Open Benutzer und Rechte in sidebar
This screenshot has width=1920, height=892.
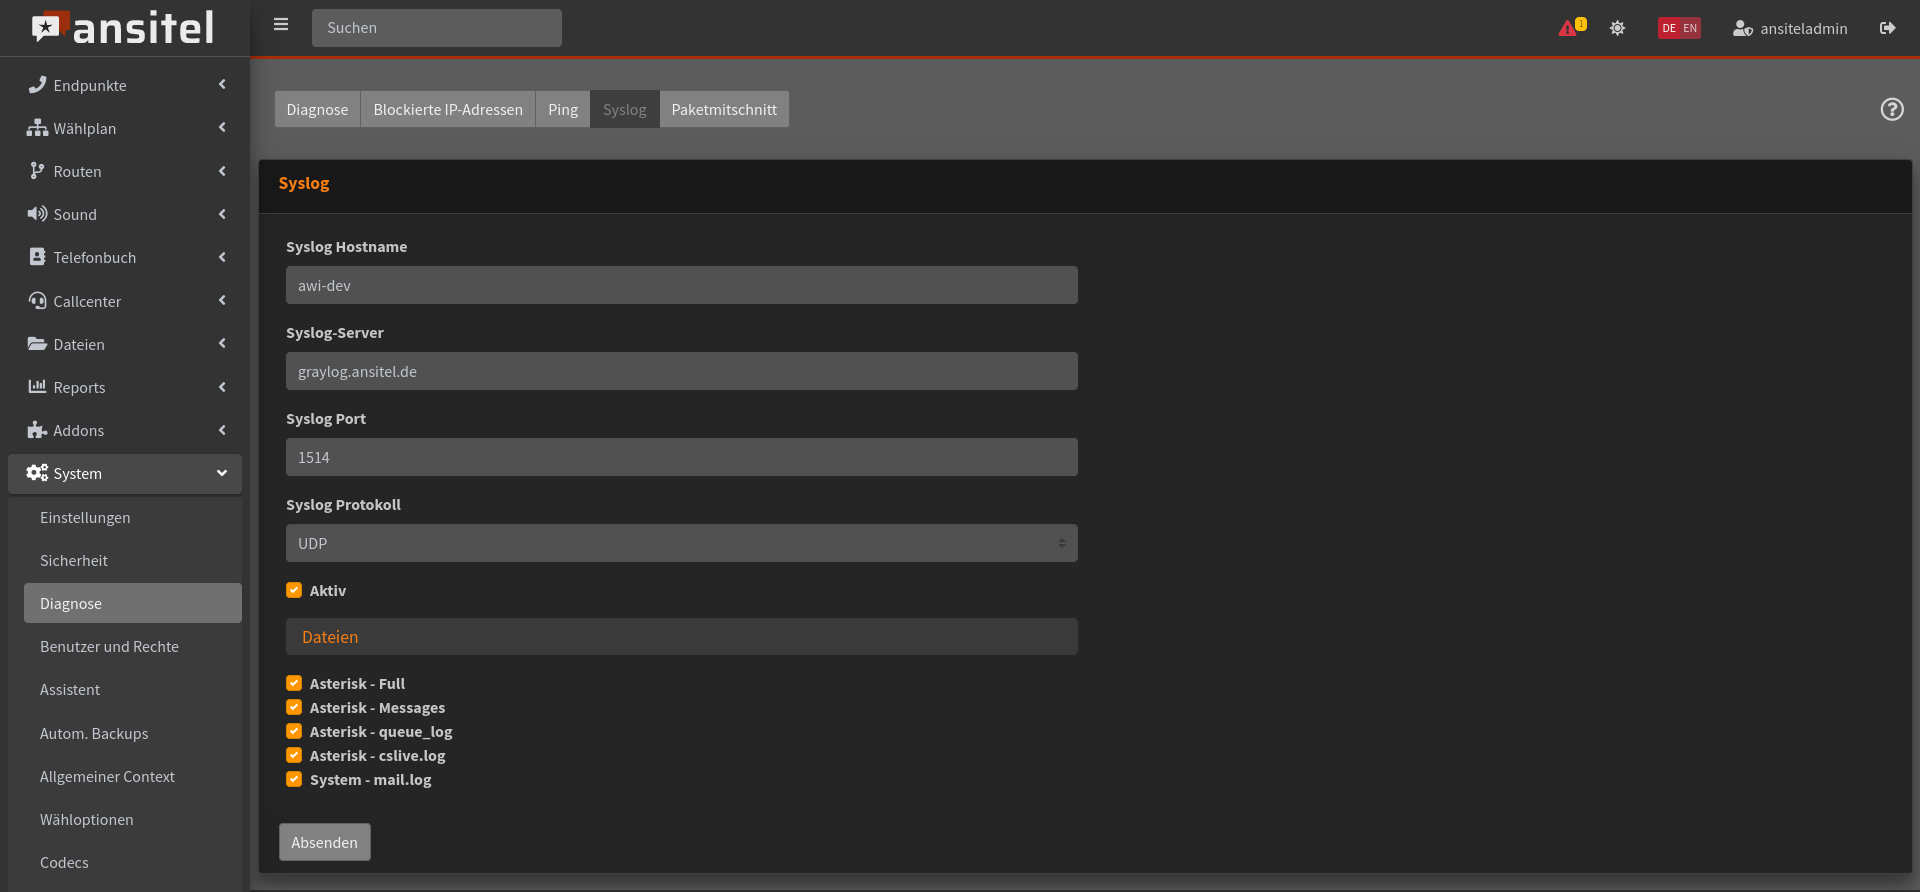click(109, 647)
